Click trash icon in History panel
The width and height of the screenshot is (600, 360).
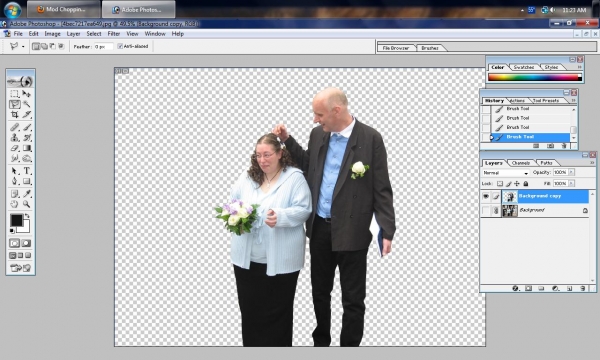[x=564, y=146]
